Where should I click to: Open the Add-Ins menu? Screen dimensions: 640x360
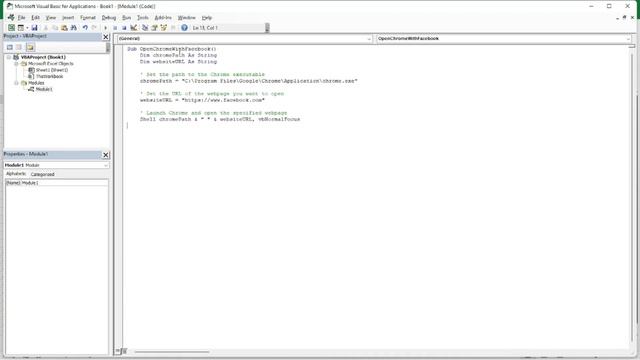(x=163, y=18)
